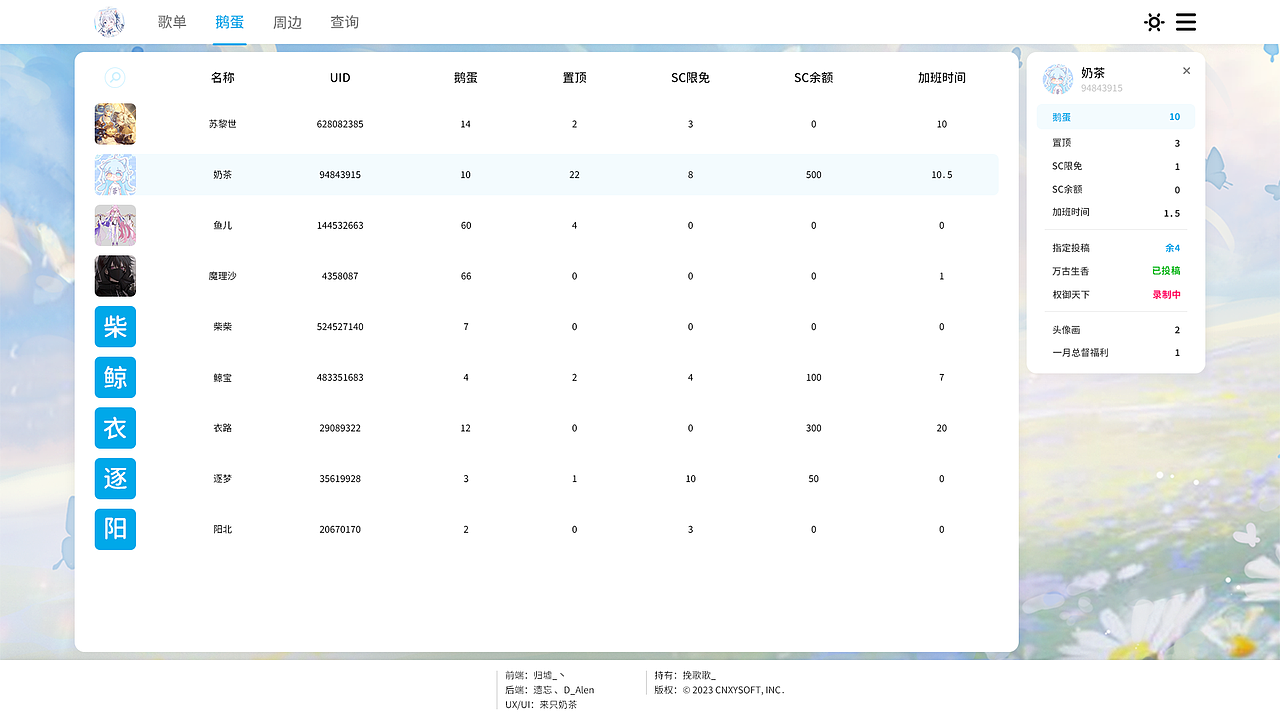Image resolution: width=1280 pixels, height=720 pixels.
Task: Click the 已投稿 status for 万古生香
Action: pyautogui.click(x=1166, y=271)
